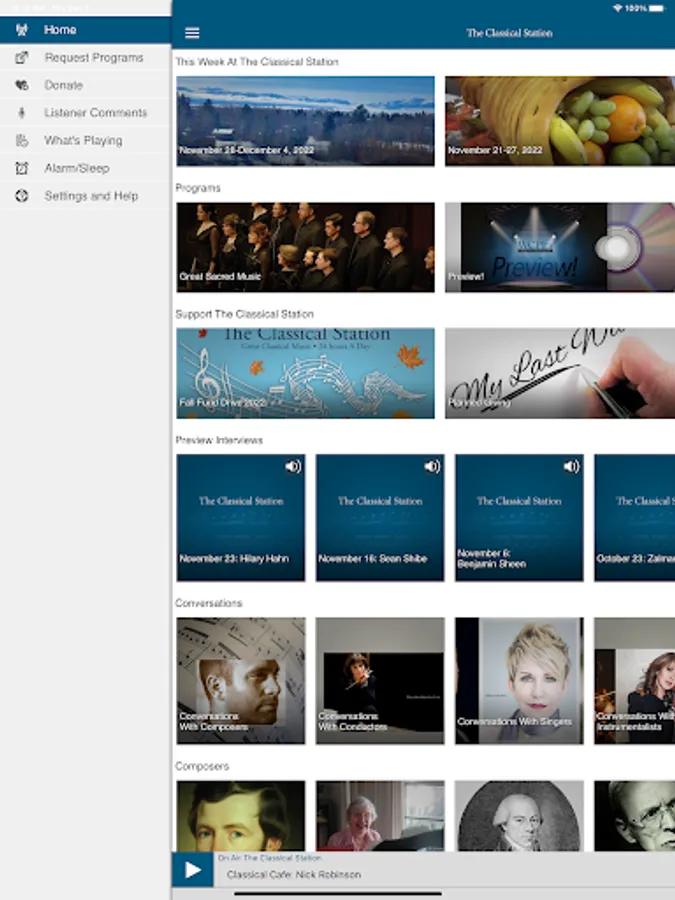The height and width of the screenshot is (900, 675).
Task: Open the October 23 interview card
Action: click(x=634, y=518)
